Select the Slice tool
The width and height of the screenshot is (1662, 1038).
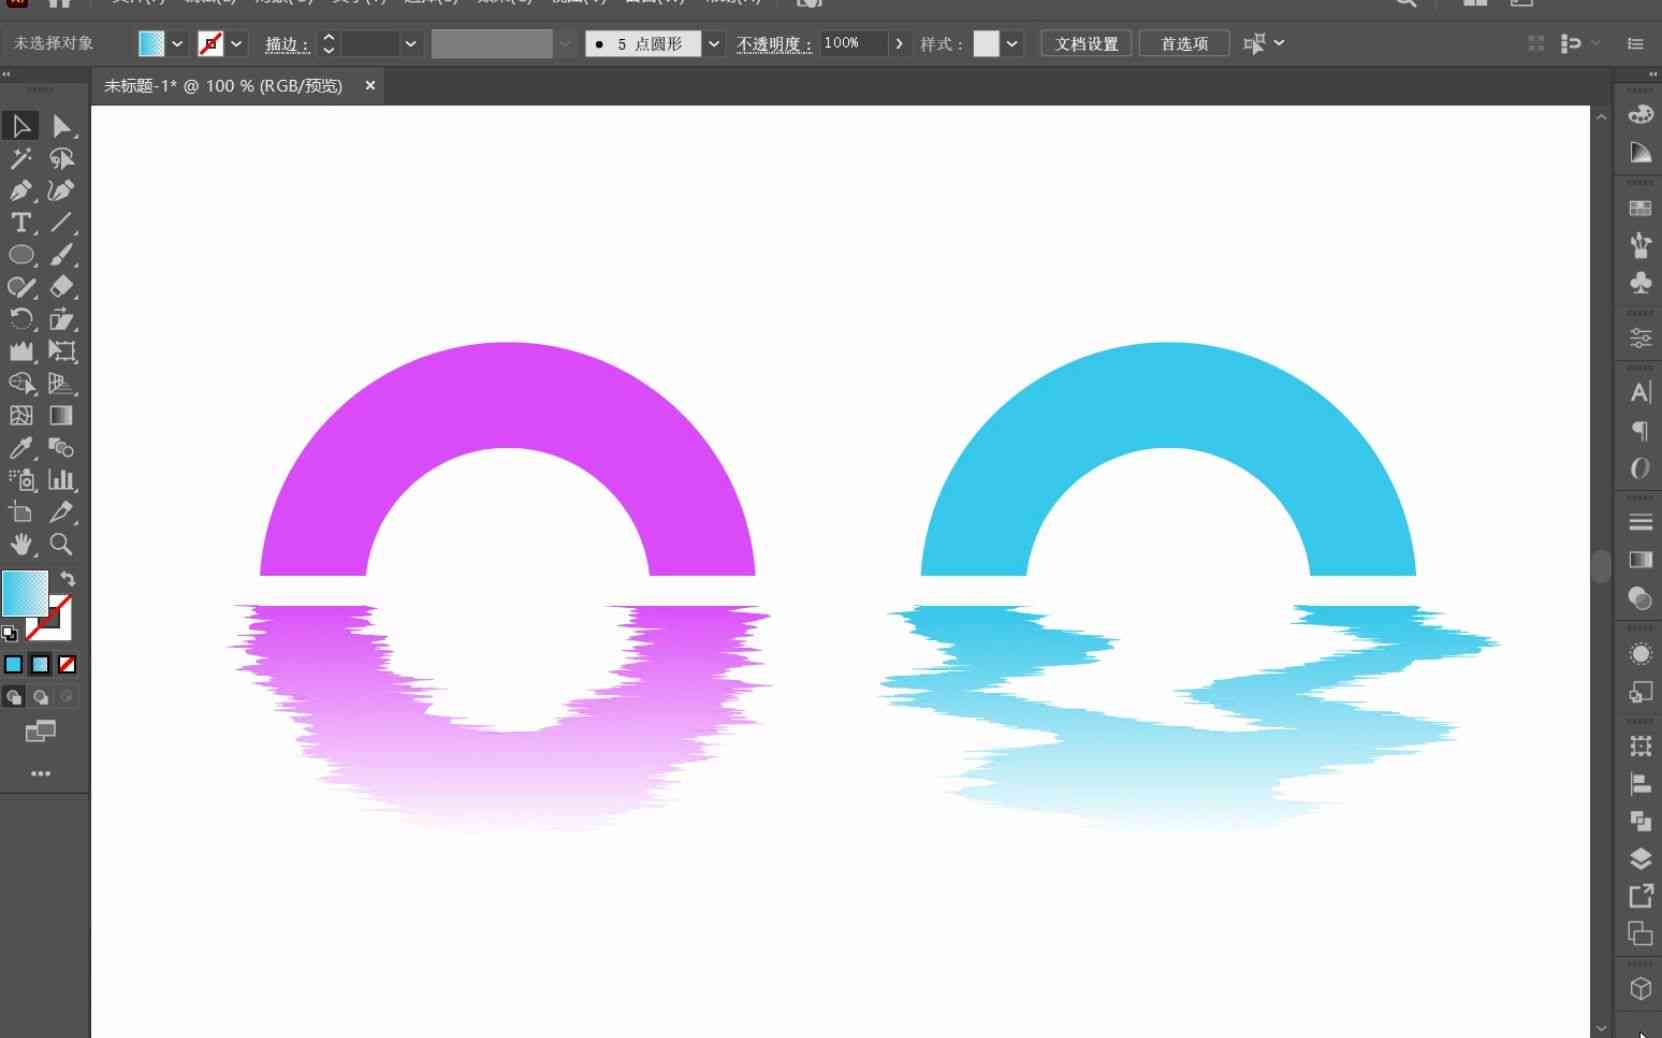pyautogui.click(x=62, y=512)
